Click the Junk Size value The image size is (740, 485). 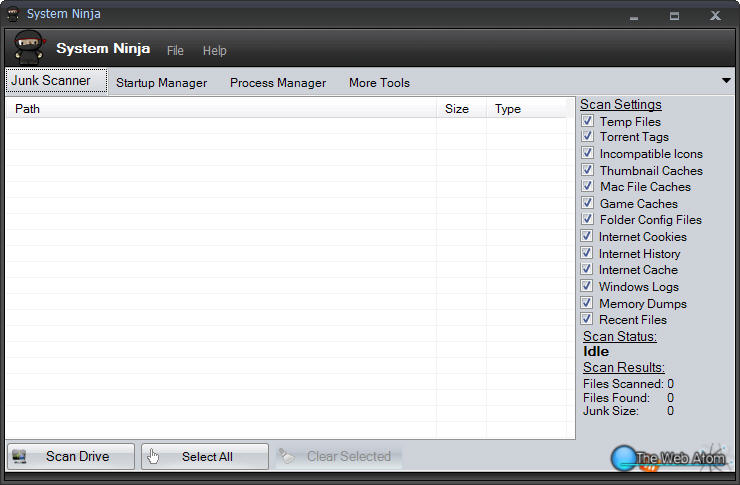(x=670, y=411)
